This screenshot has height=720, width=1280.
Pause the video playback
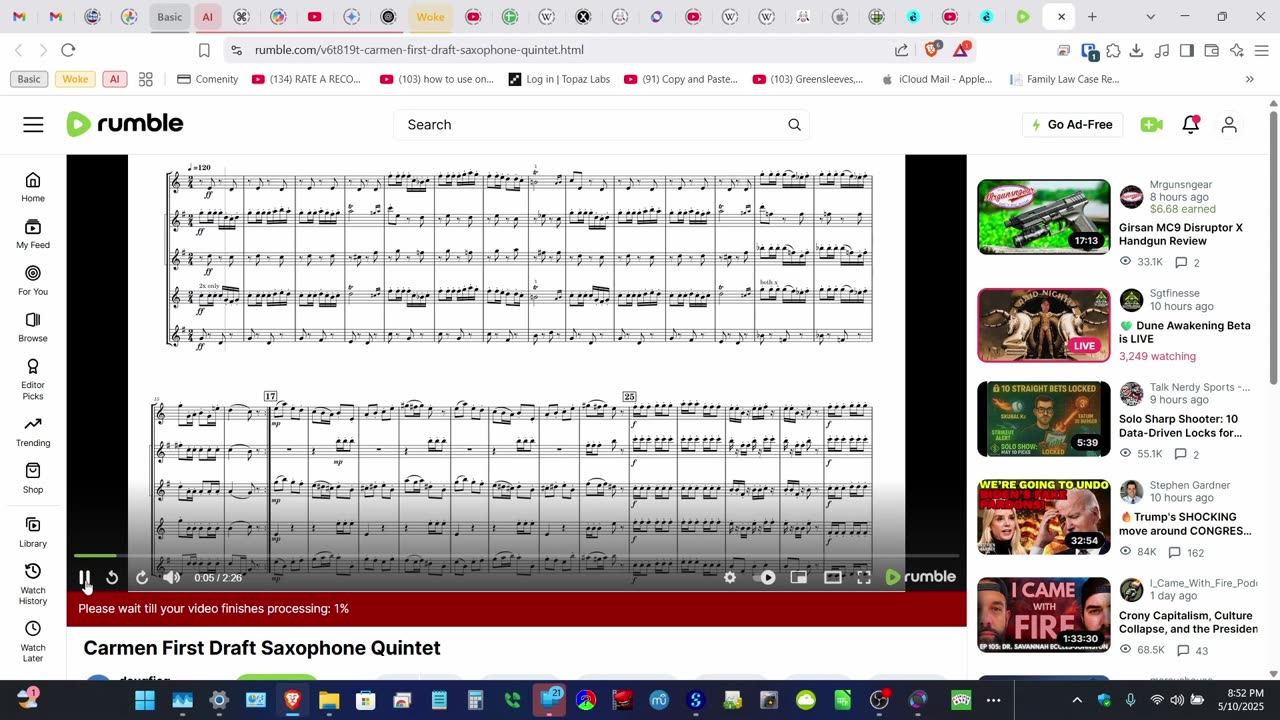(x=85, y=577)
